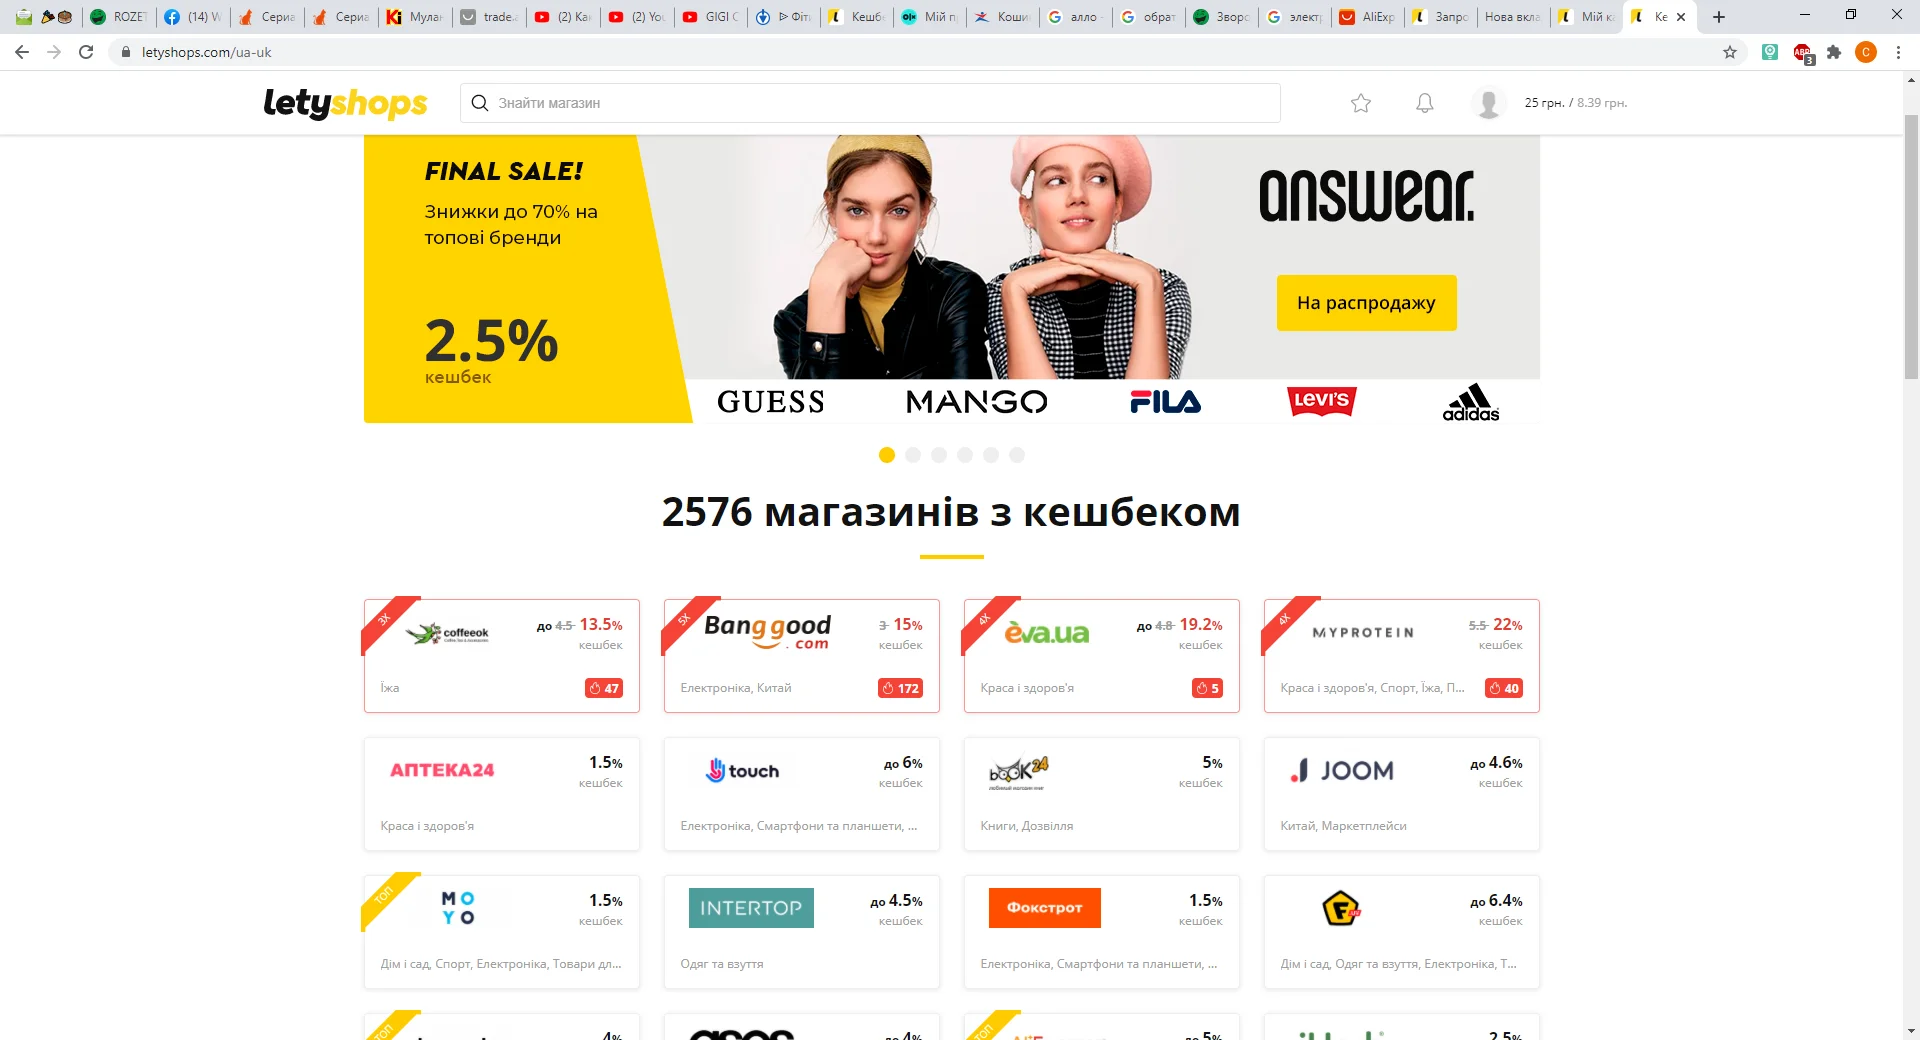Click the 'Знайти магазин' search field
Viewport: 1920px width, 1040px height.
[x=870, y=103]
